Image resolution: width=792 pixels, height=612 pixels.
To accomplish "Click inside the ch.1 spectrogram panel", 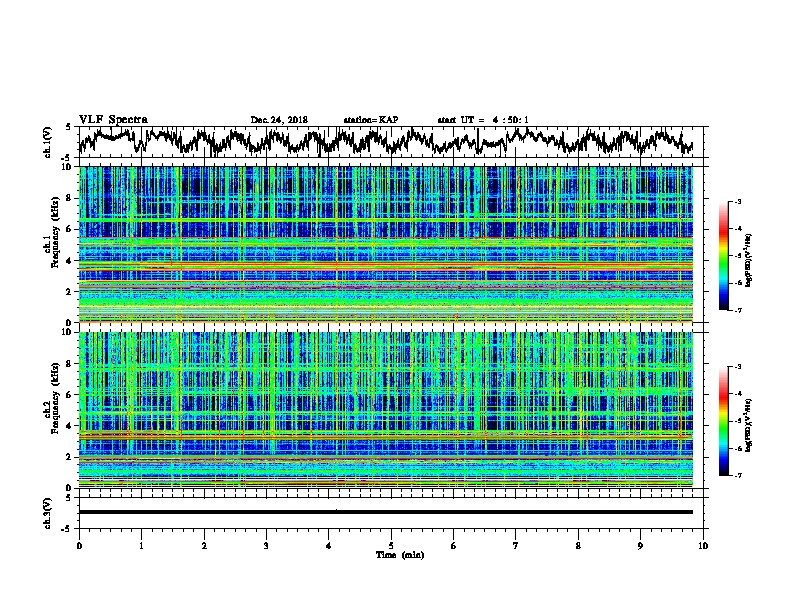I will 386,244.
